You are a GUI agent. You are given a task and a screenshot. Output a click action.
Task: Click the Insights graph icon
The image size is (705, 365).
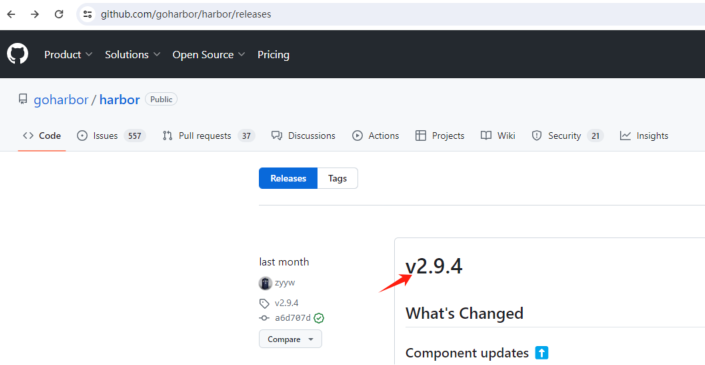[x=625, y=136]
